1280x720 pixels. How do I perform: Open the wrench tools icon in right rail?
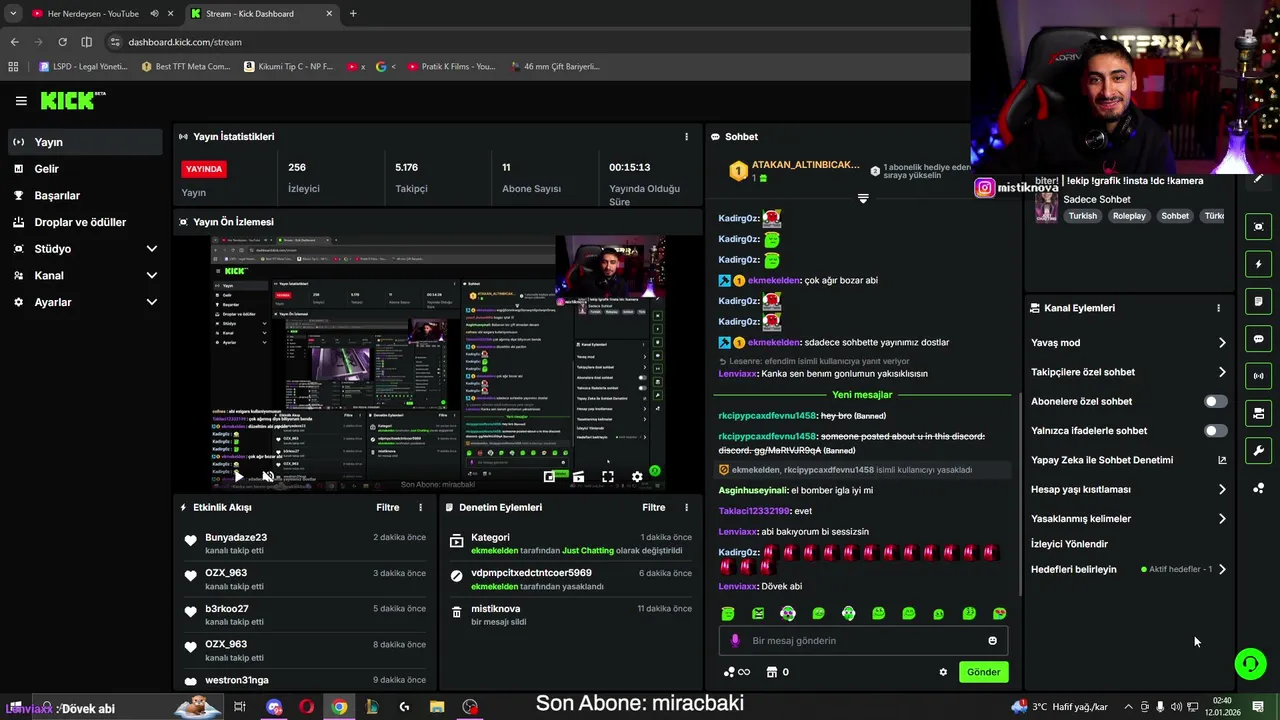[1258, 451]
